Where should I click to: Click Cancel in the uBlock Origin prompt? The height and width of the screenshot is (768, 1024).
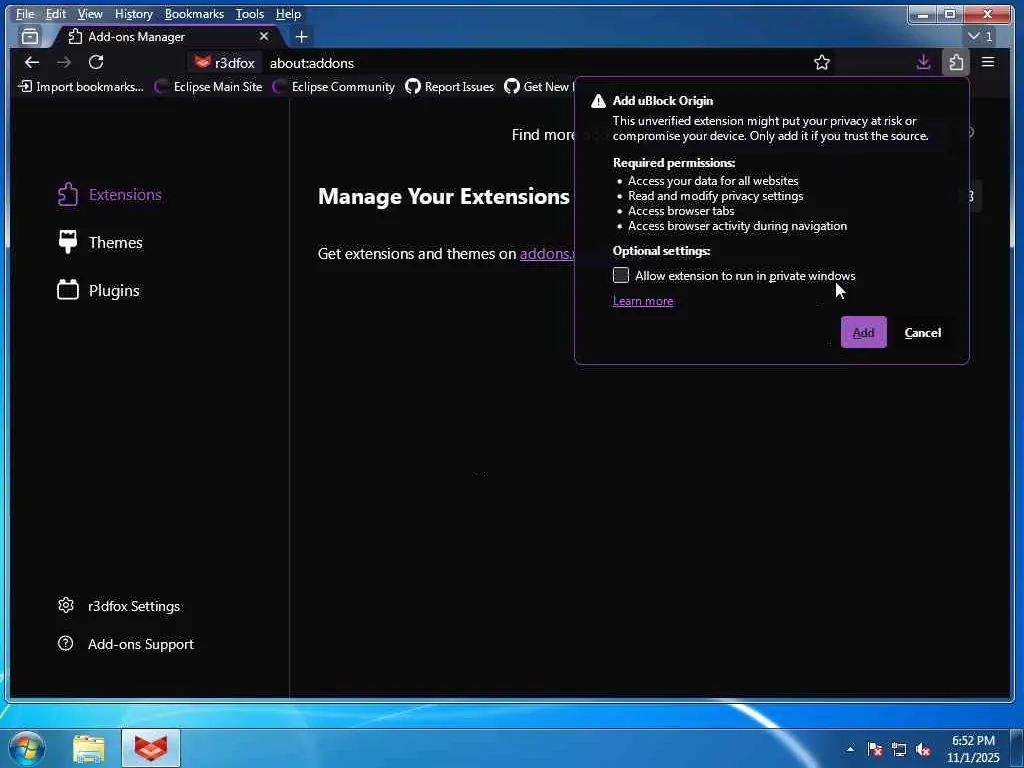[x=922, y=332]
